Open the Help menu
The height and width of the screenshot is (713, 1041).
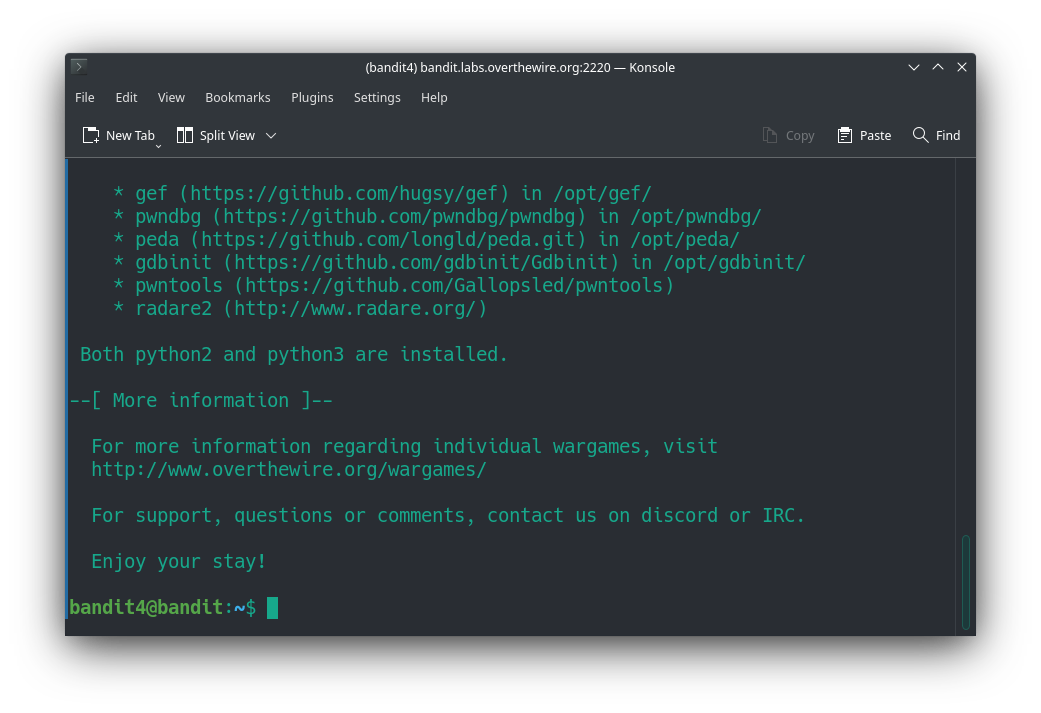[434, 97]
